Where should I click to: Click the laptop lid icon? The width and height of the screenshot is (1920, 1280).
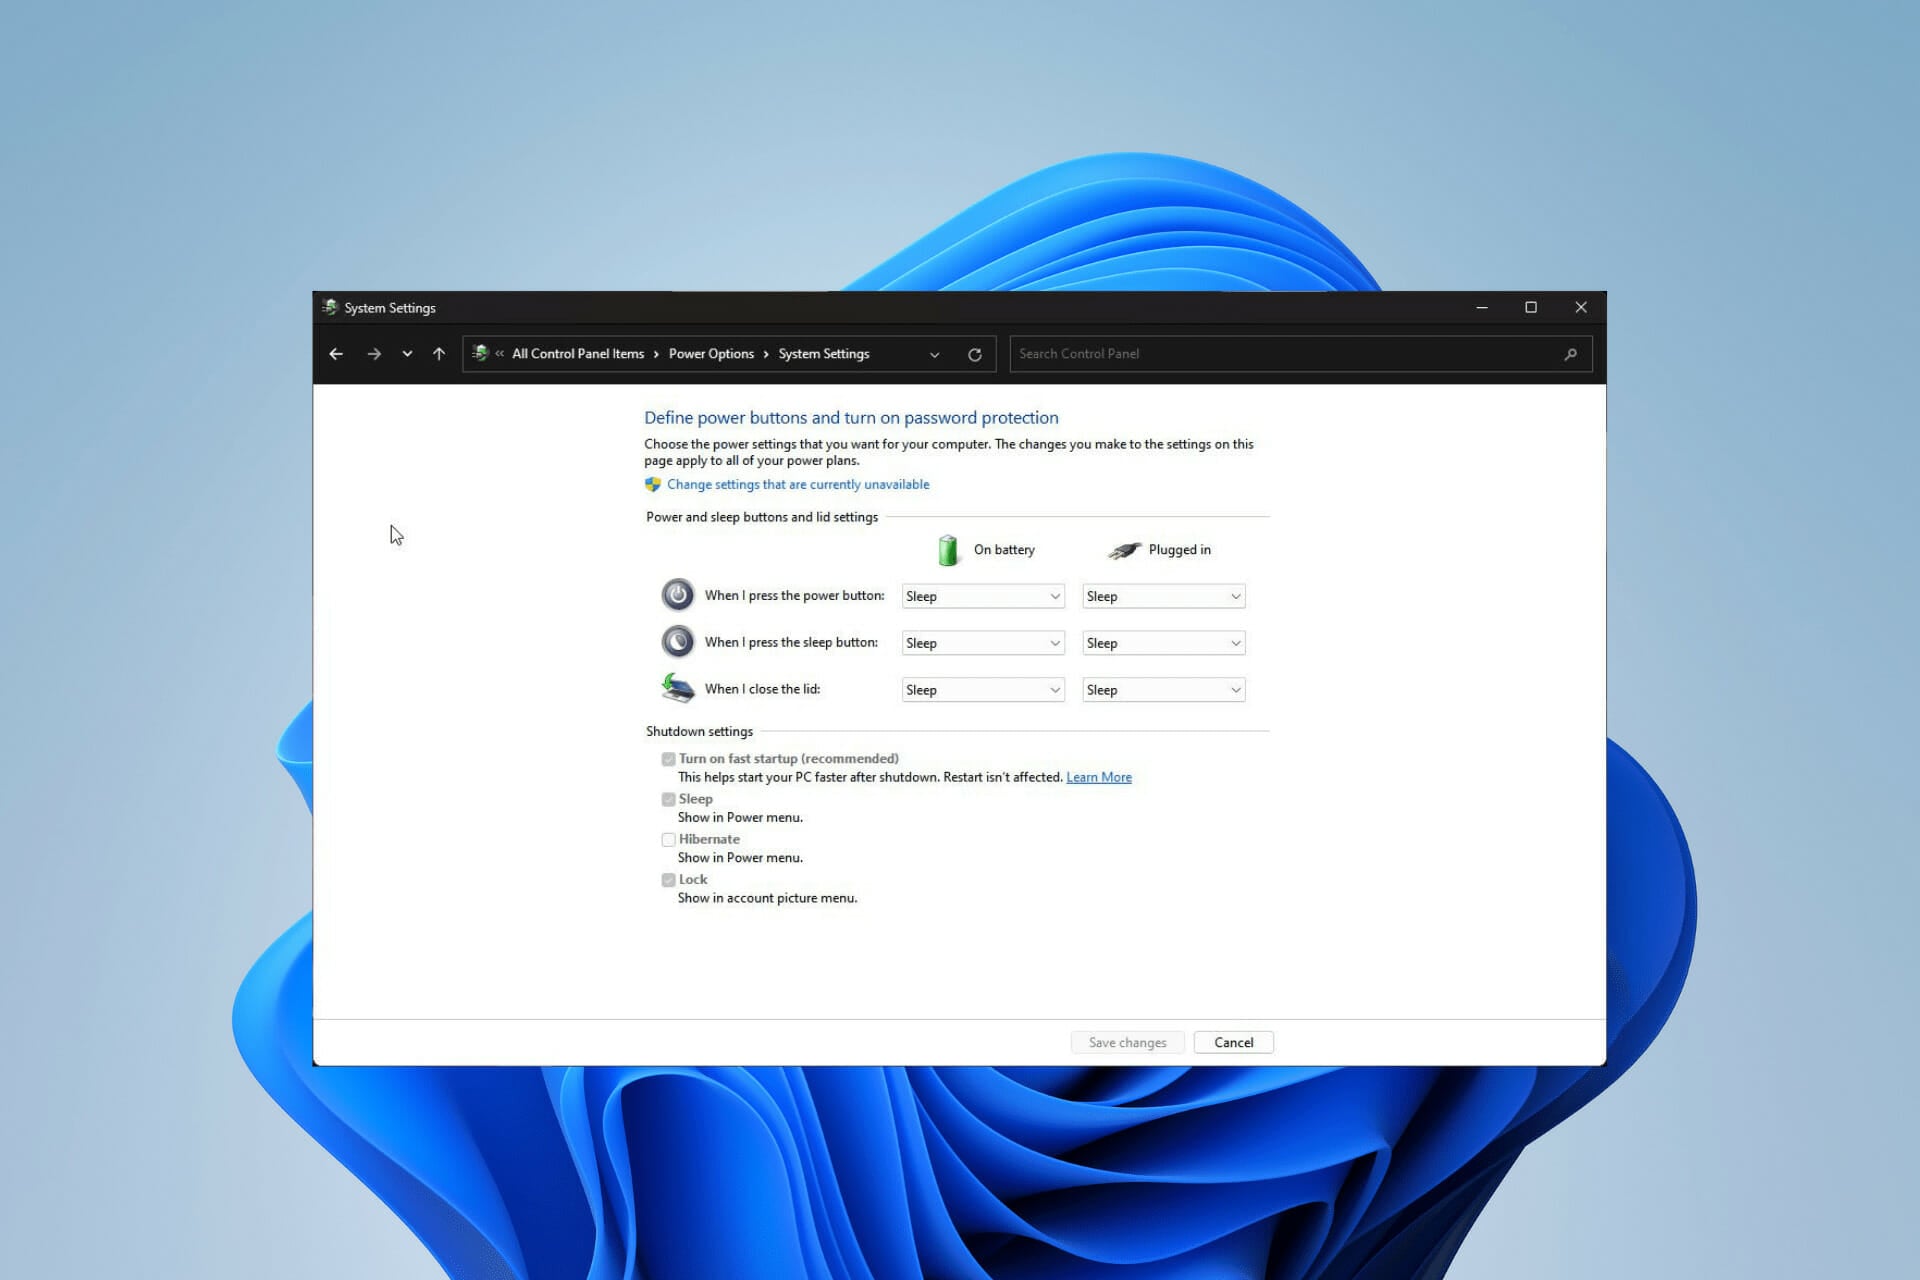click(x=678, y=689)
